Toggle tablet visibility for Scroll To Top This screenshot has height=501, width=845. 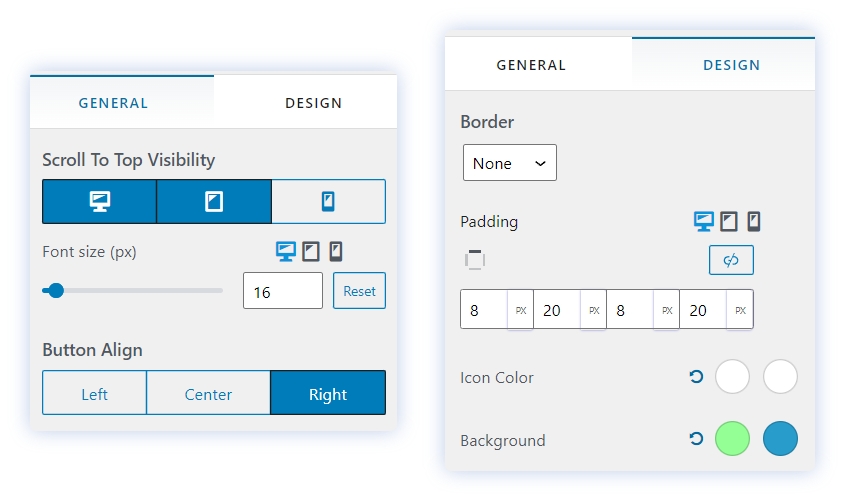(214, 202)
